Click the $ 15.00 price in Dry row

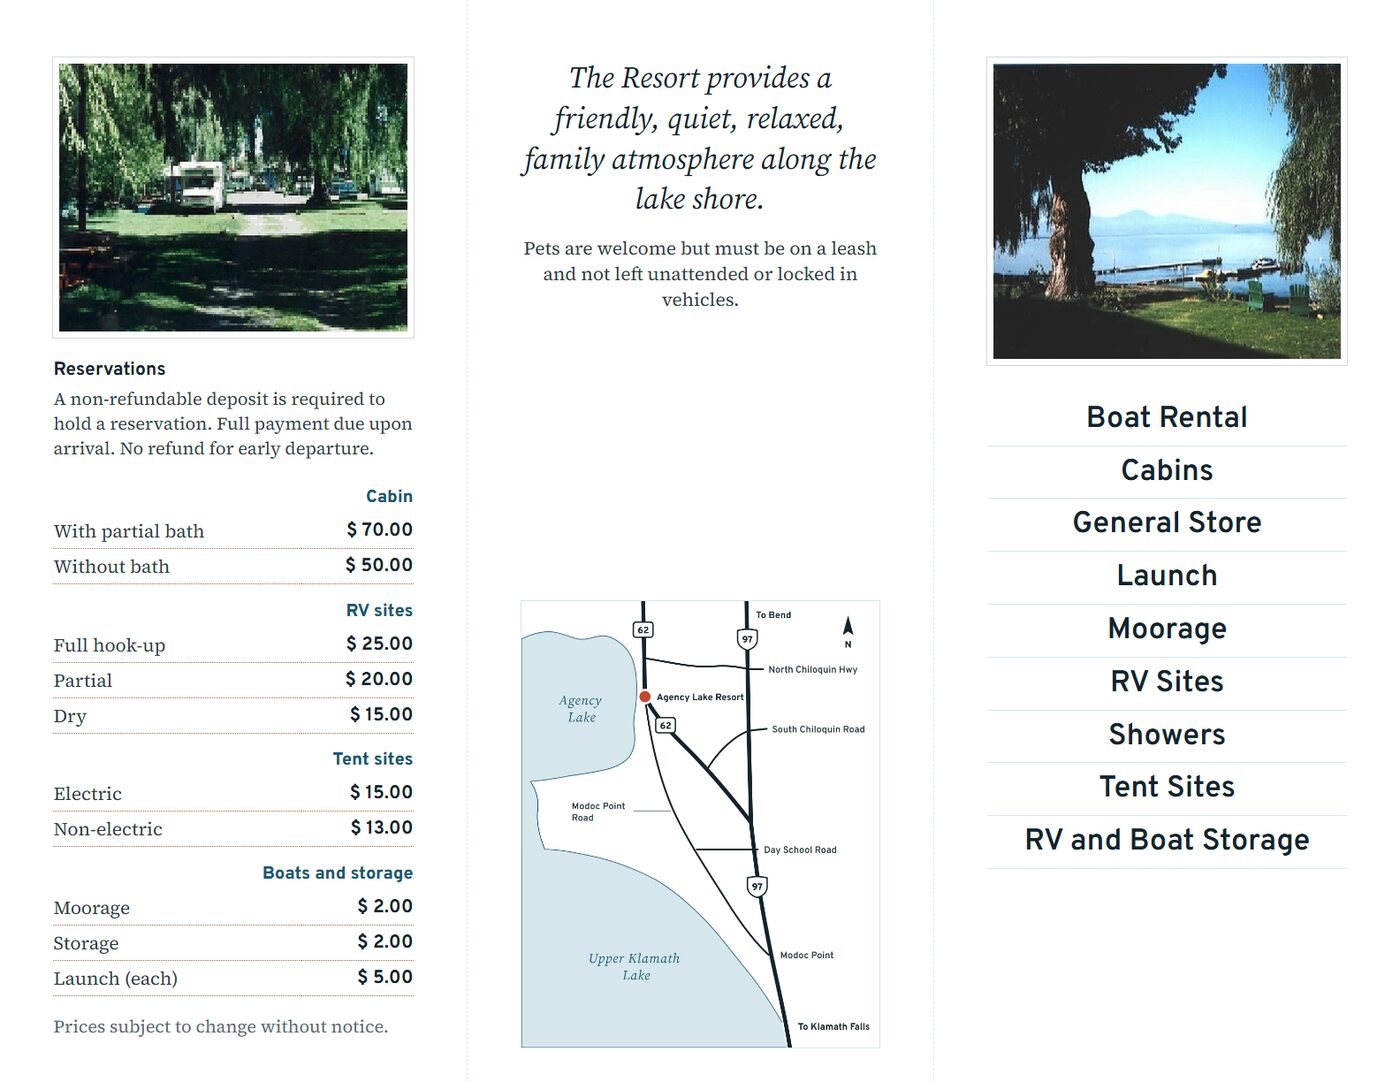coord(381,714)
